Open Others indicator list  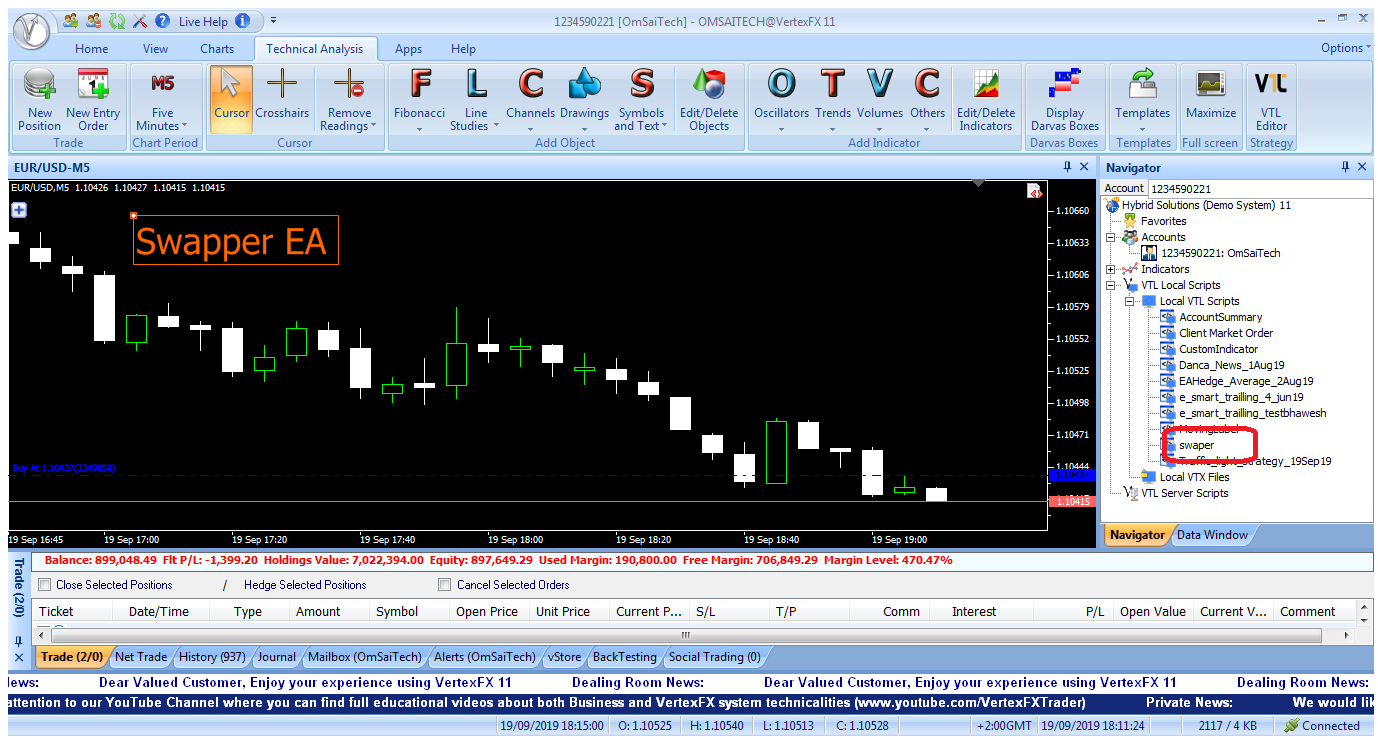click(x=927, y=100)
